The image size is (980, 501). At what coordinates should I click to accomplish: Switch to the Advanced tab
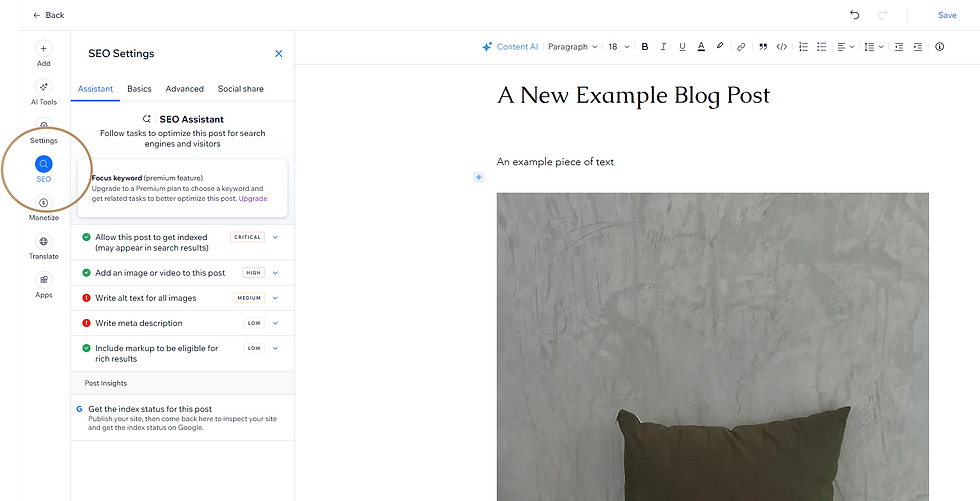(184, 89)
